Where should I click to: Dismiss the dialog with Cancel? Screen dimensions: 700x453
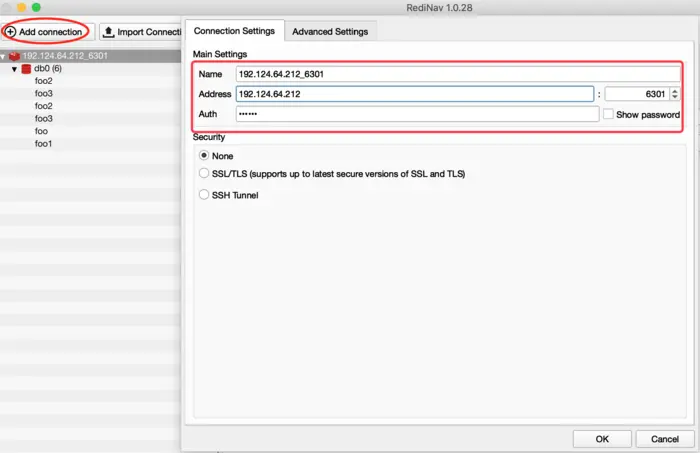pyautogui.click(x=665, y=439)
